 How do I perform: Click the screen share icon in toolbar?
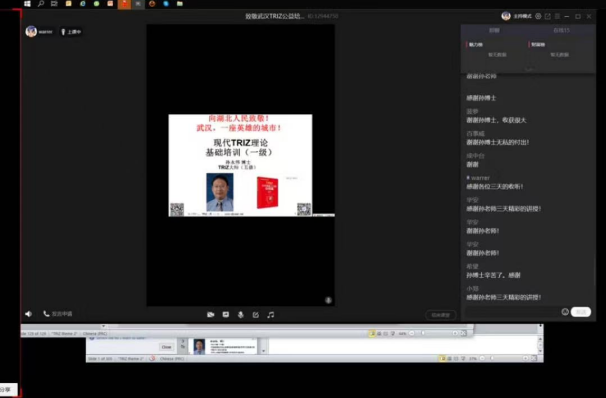226,315
